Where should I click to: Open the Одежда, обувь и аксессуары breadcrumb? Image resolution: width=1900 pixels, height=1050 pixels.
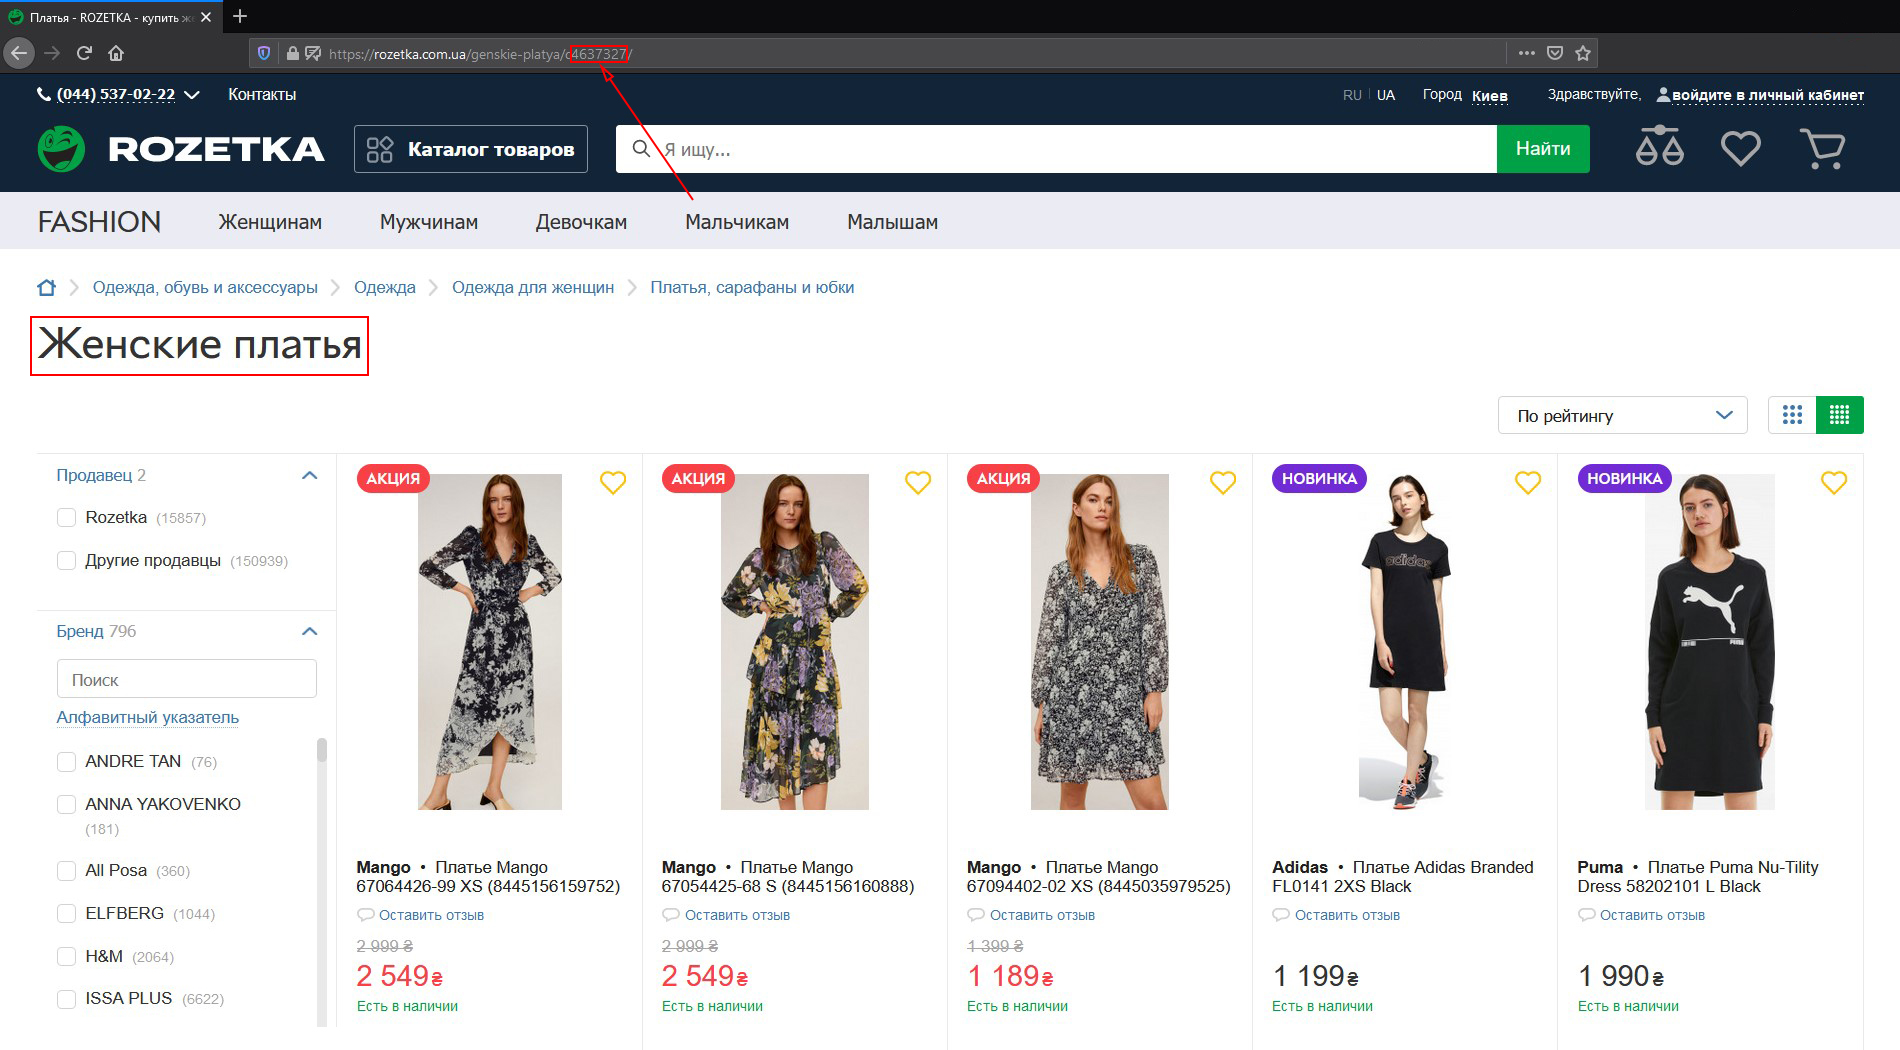coord(205,288)
